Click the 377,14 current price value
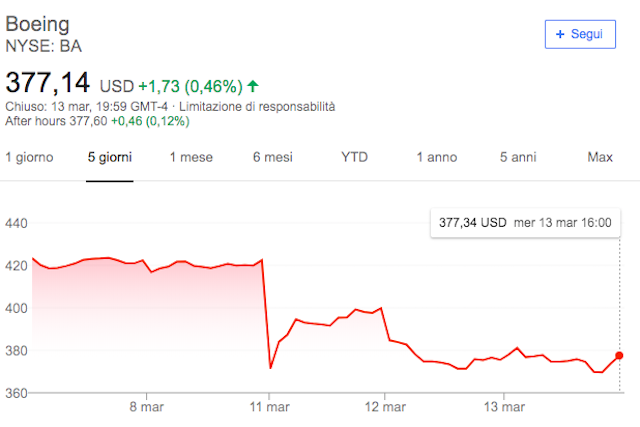Image resolution: width=640 pixels, height=427 pixels. (48, 83)
